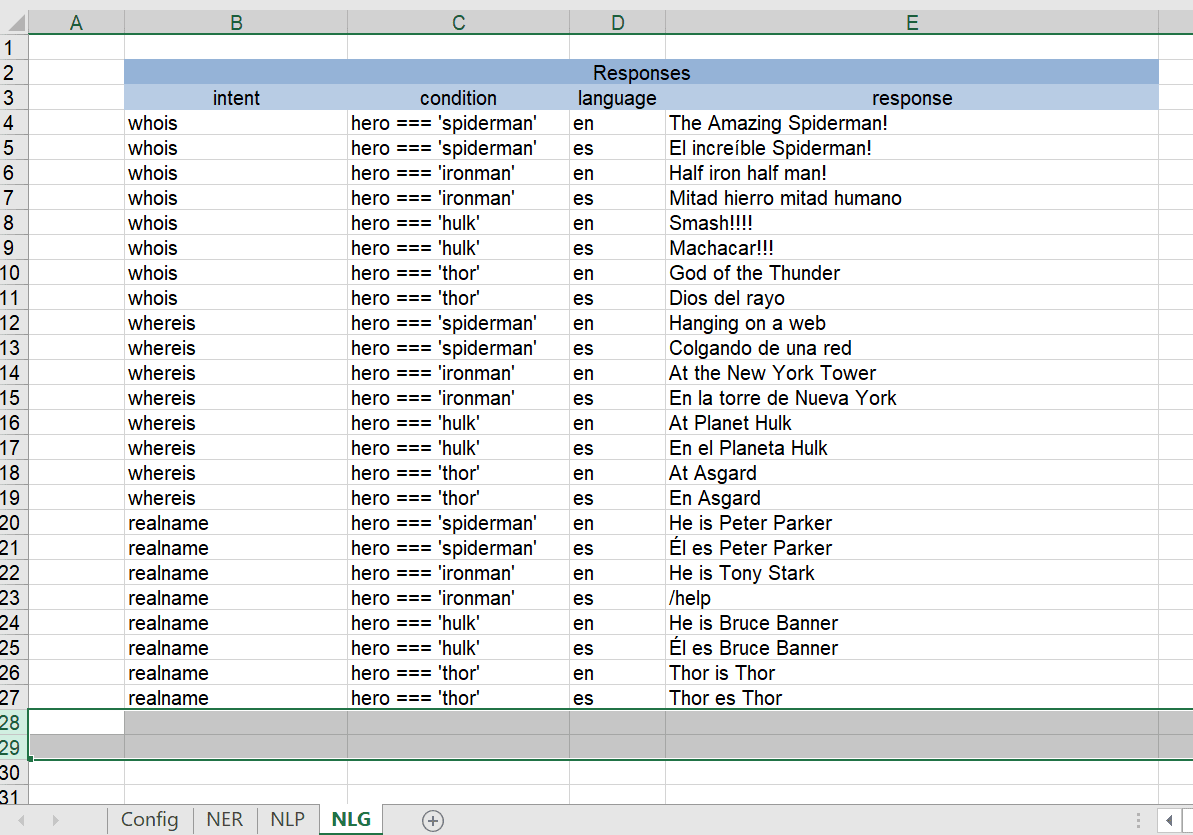Select all cells using the corner triangle
This screenshot has height=835, width=1193.
[x=19, y=22]
